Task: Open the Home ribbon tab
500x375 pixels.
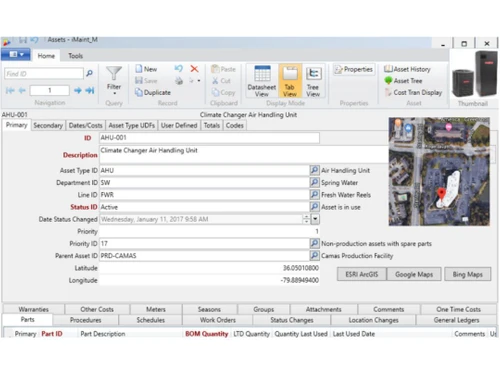Action: (x=46, y=56)
